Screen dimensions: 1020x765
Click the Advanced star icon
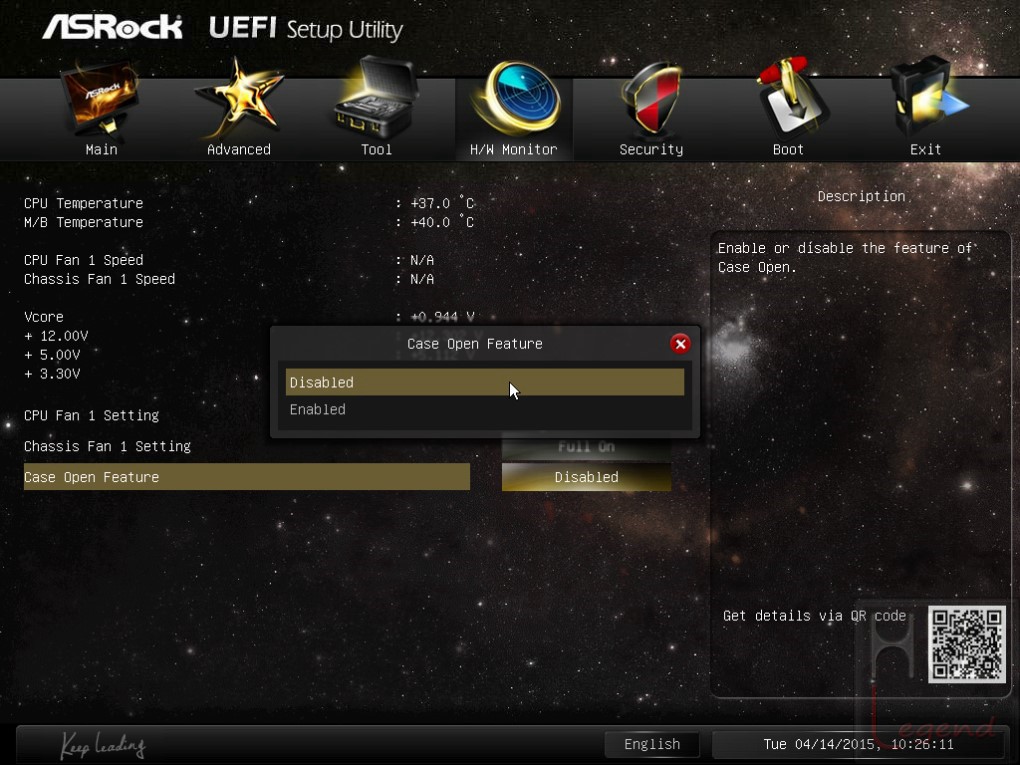(x=239, y=98)
